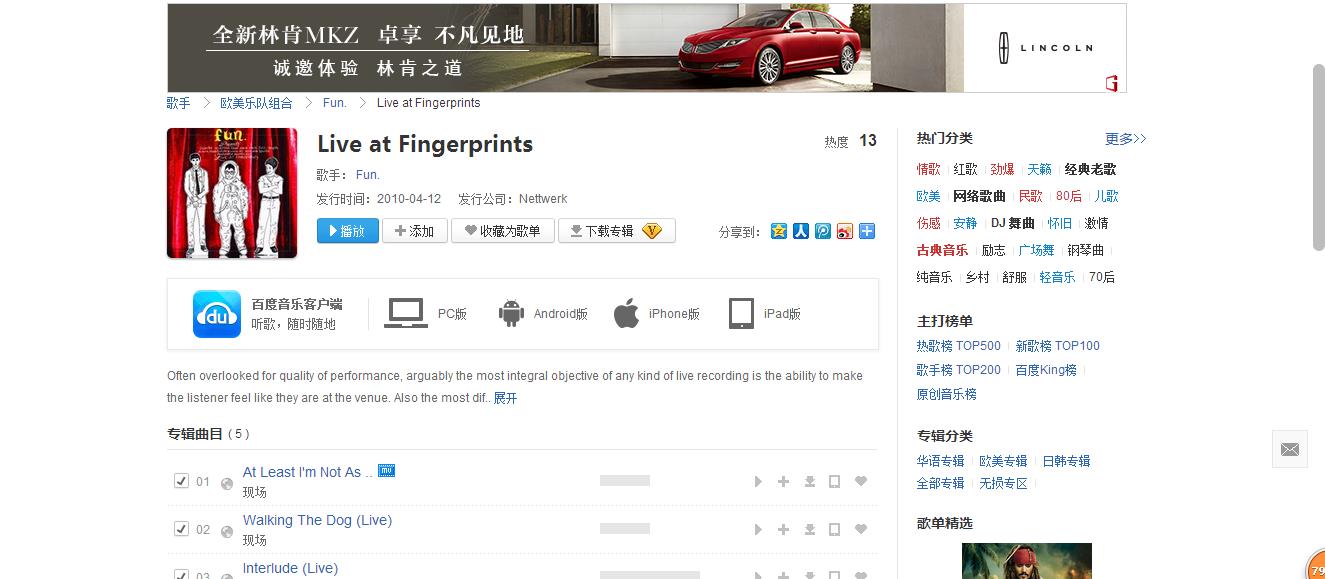Select 经典老歌 hot category
1325x579 pixels.
[x=1090, y=169]
